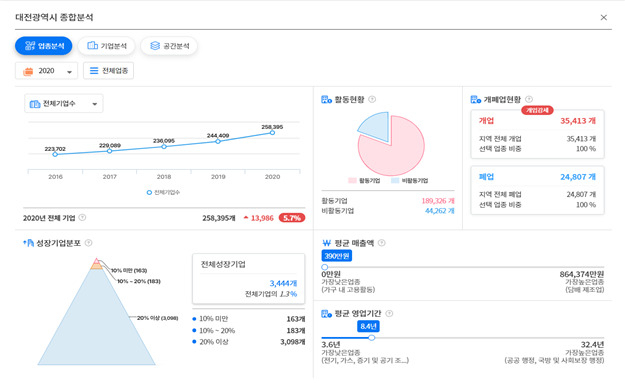Screen dimensions: 625x383
Task: Switch to the 기업분석 tab
Action: pyautogui.click(x=106, y=46)
